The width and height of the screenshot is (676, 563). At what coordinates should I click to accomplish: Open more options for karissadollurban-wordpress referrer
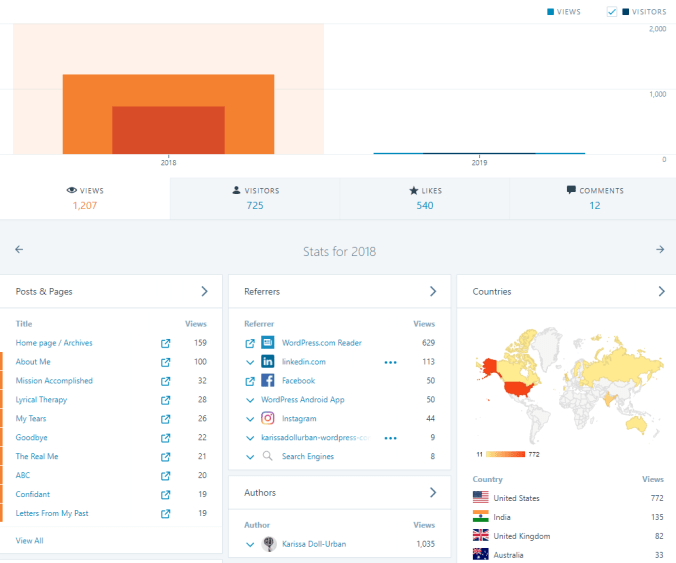(x=391, y=438)
